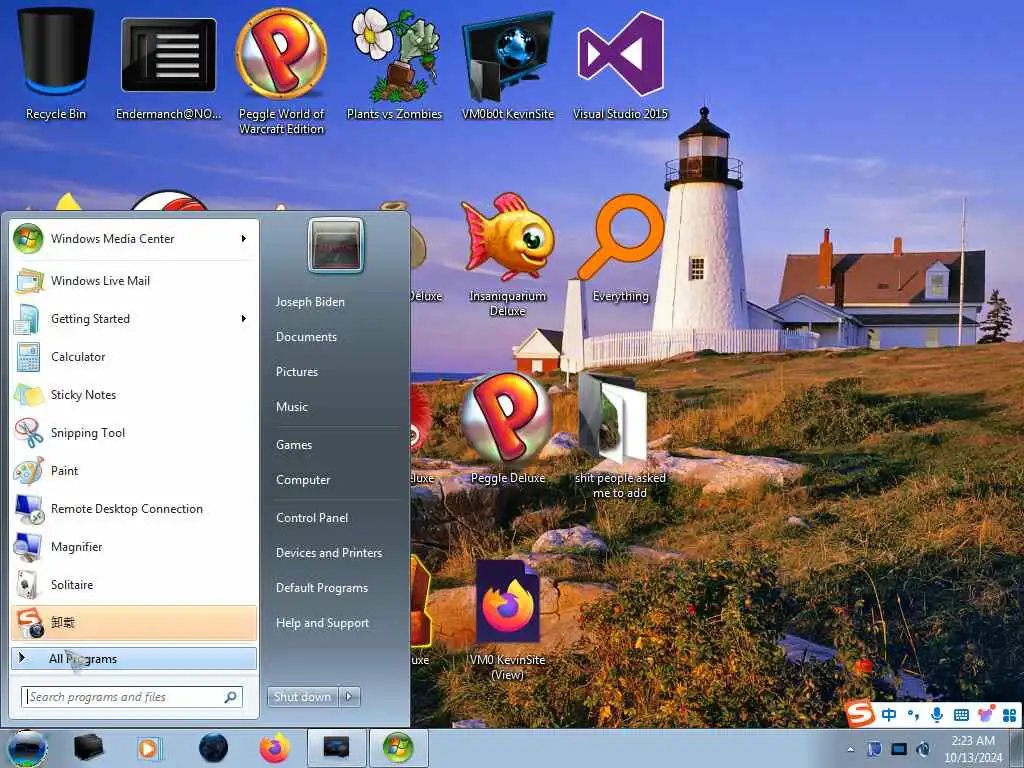
Task: Open Computer from Start menu
Action: [x=303, y=480]
